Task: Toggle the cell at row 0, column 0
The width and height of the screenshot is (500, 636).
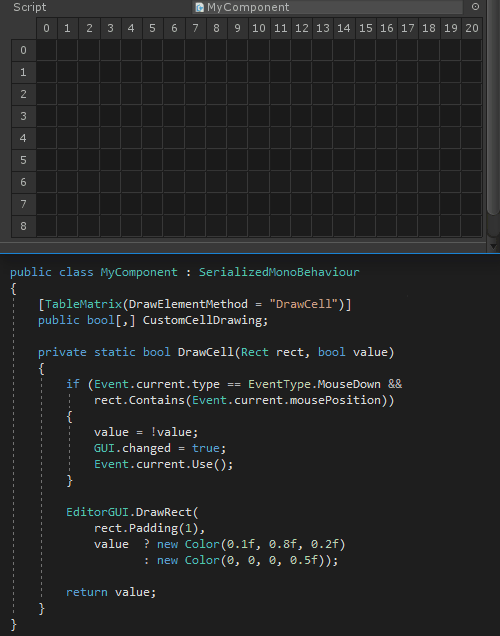Action: 47,50
